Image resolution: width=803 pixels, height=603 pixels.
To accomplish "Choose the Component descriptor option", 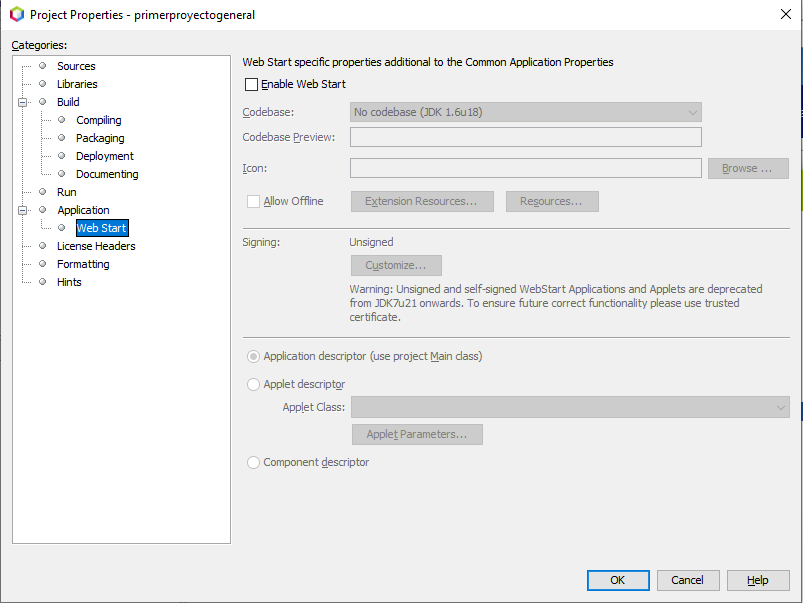I will tap(253, 463).
